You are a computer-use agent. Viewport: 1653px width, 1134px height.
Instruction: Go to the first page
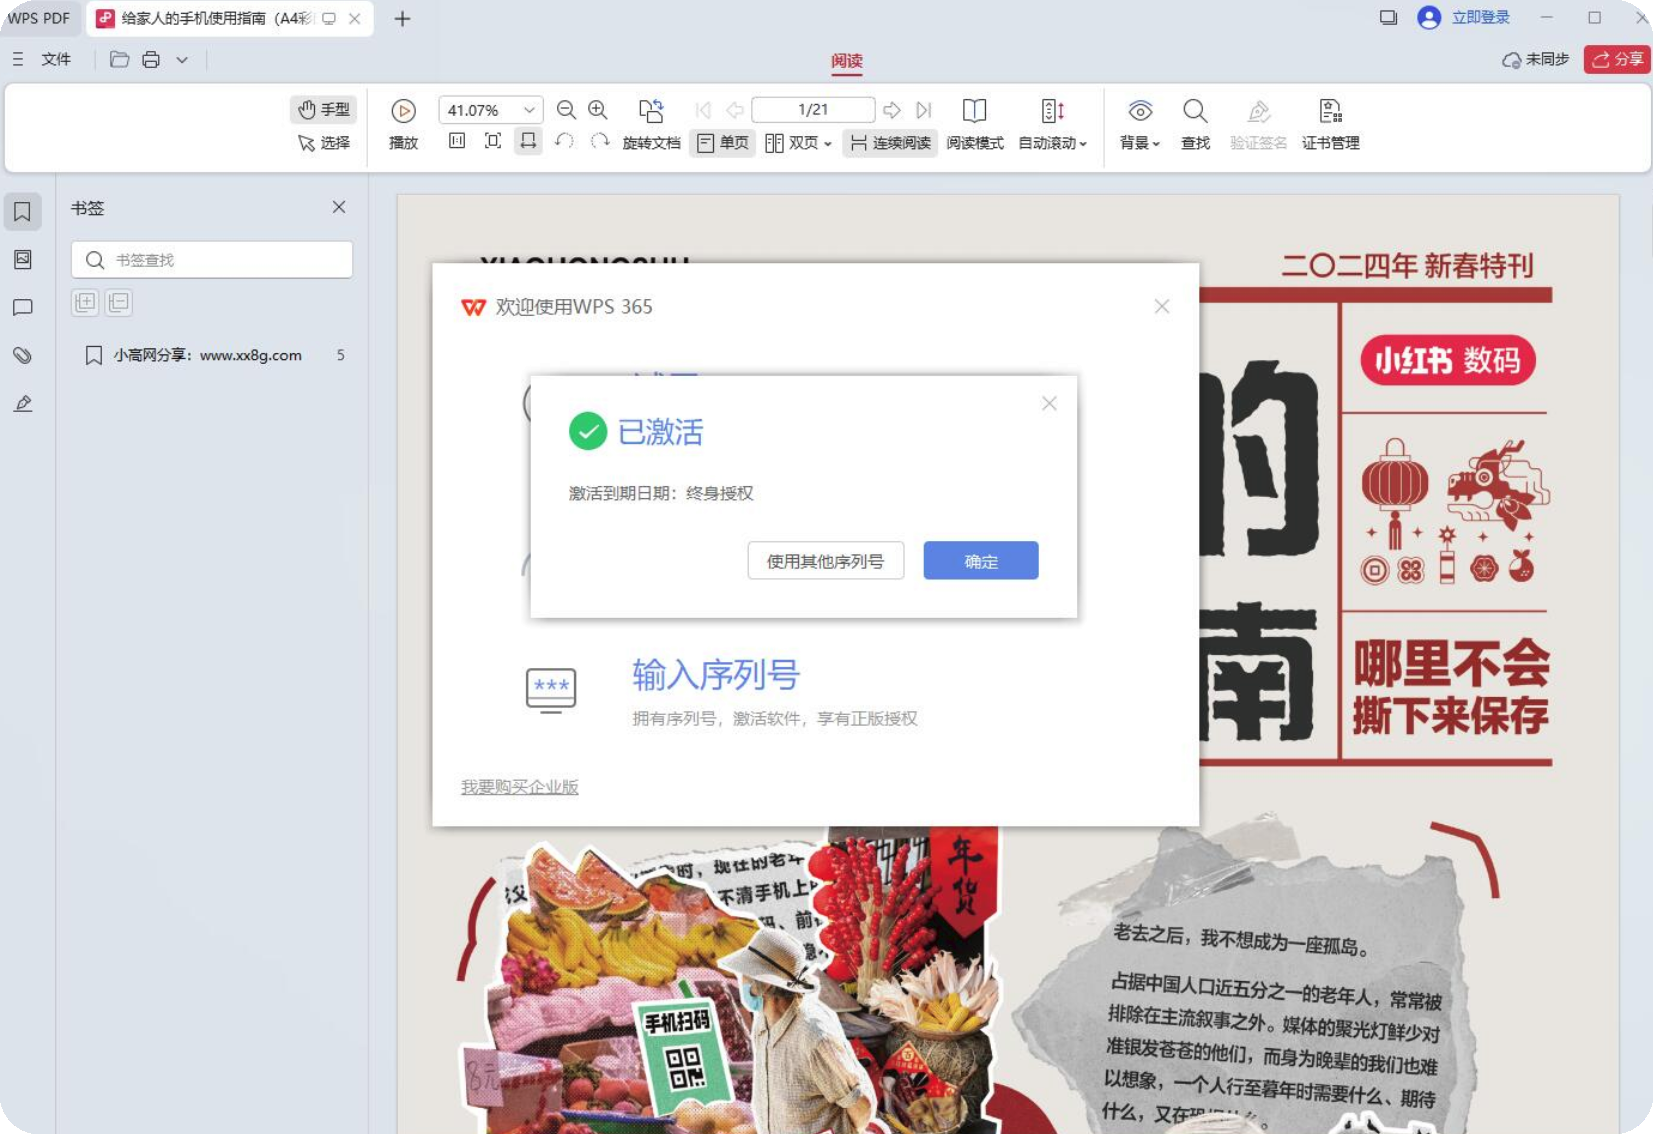(x=703, y=110)
